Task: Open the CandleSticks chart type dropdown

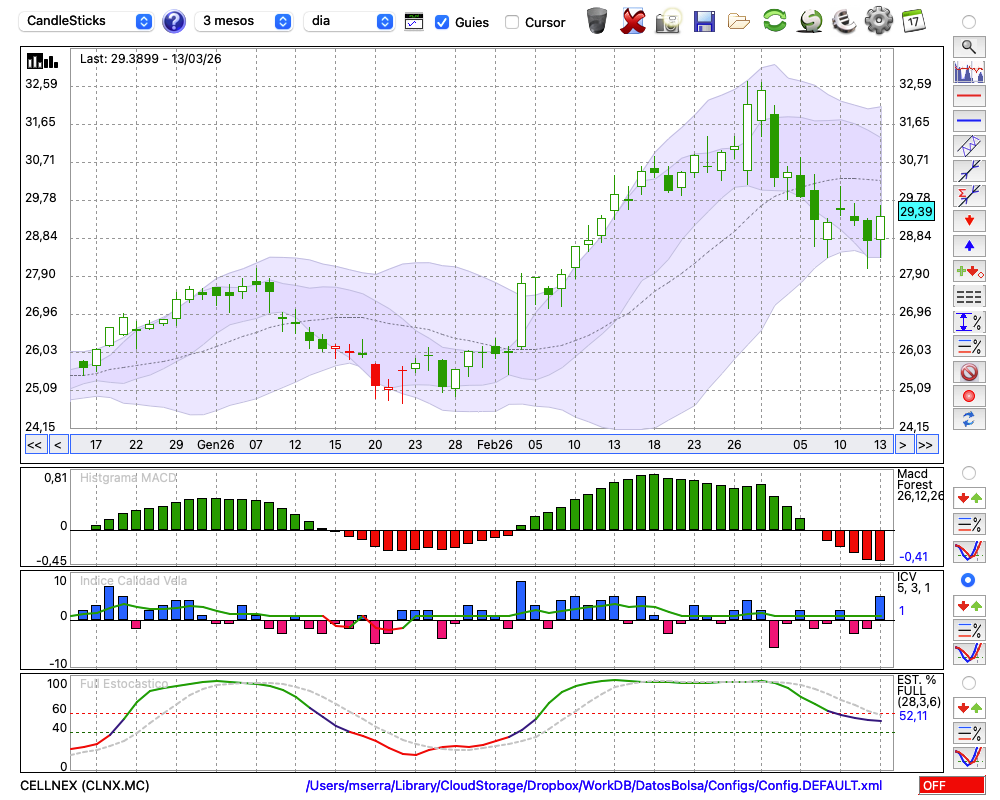Action: [x=87, y=21]
